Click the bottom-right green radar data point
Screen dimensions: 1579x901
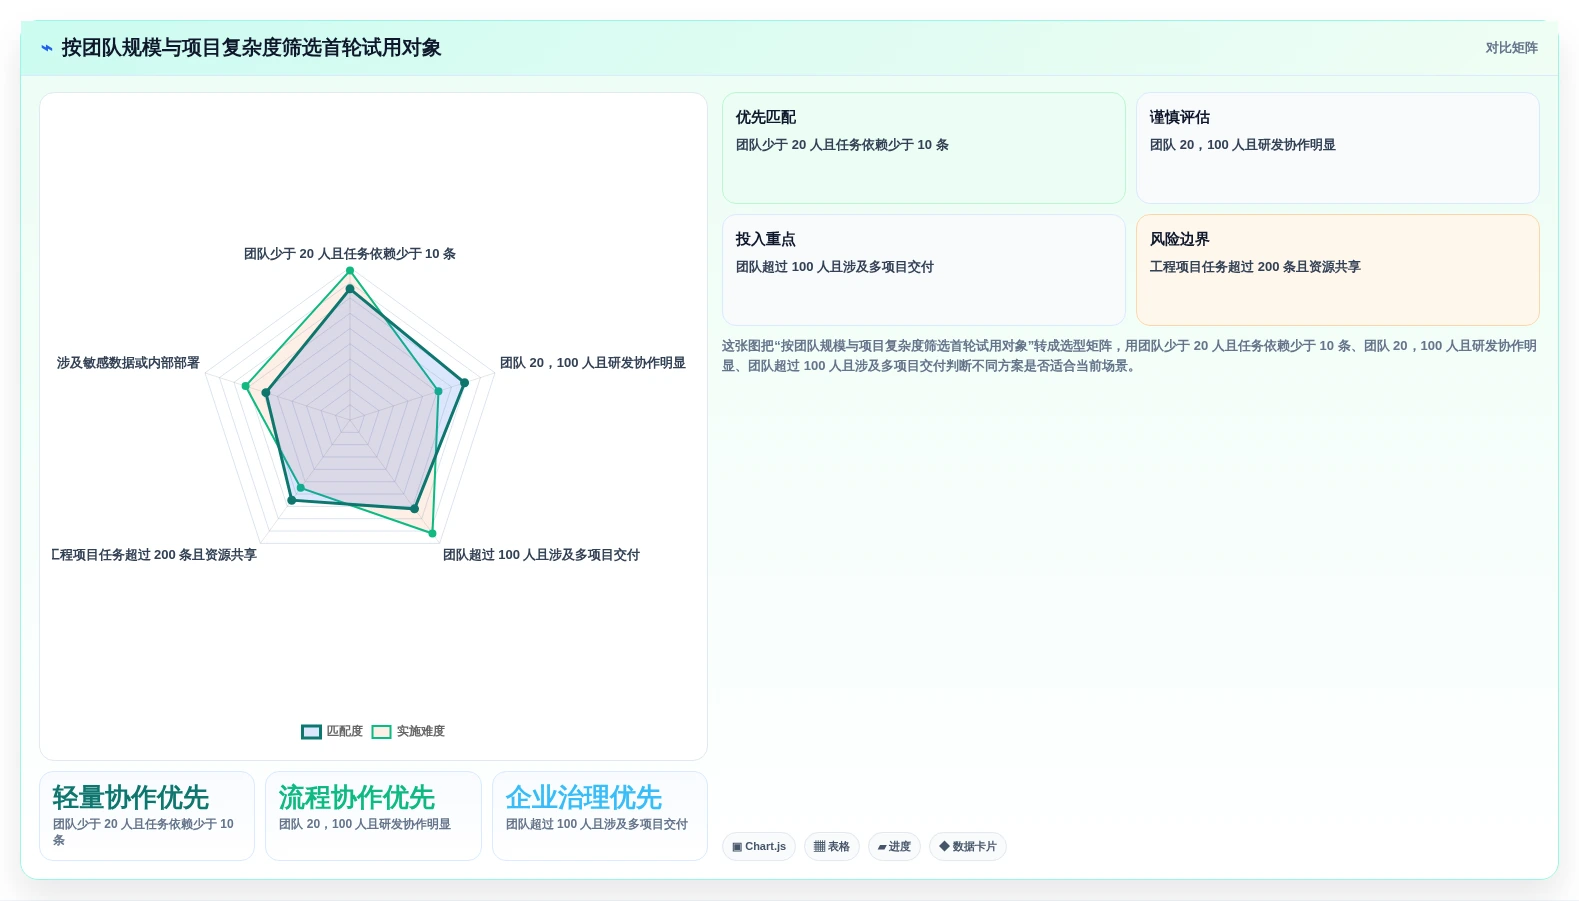(x=432, y=534)
